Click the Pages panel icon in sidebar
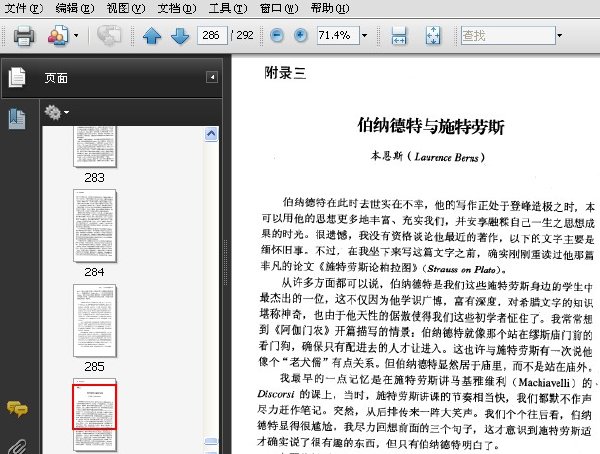This screenshot has height=454, width=600. tap(17, 77)
